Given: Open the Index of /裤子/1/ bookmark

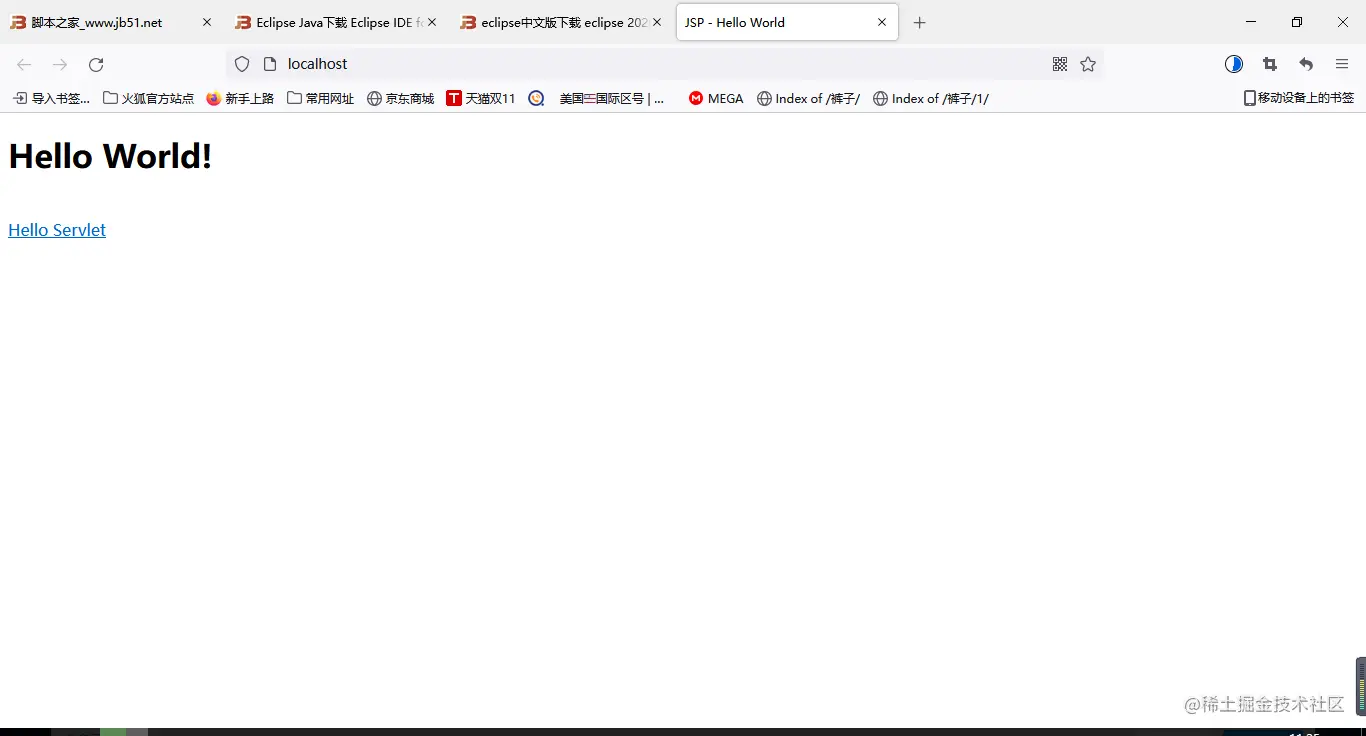Looking at the screenshot, I should point(931,98).
